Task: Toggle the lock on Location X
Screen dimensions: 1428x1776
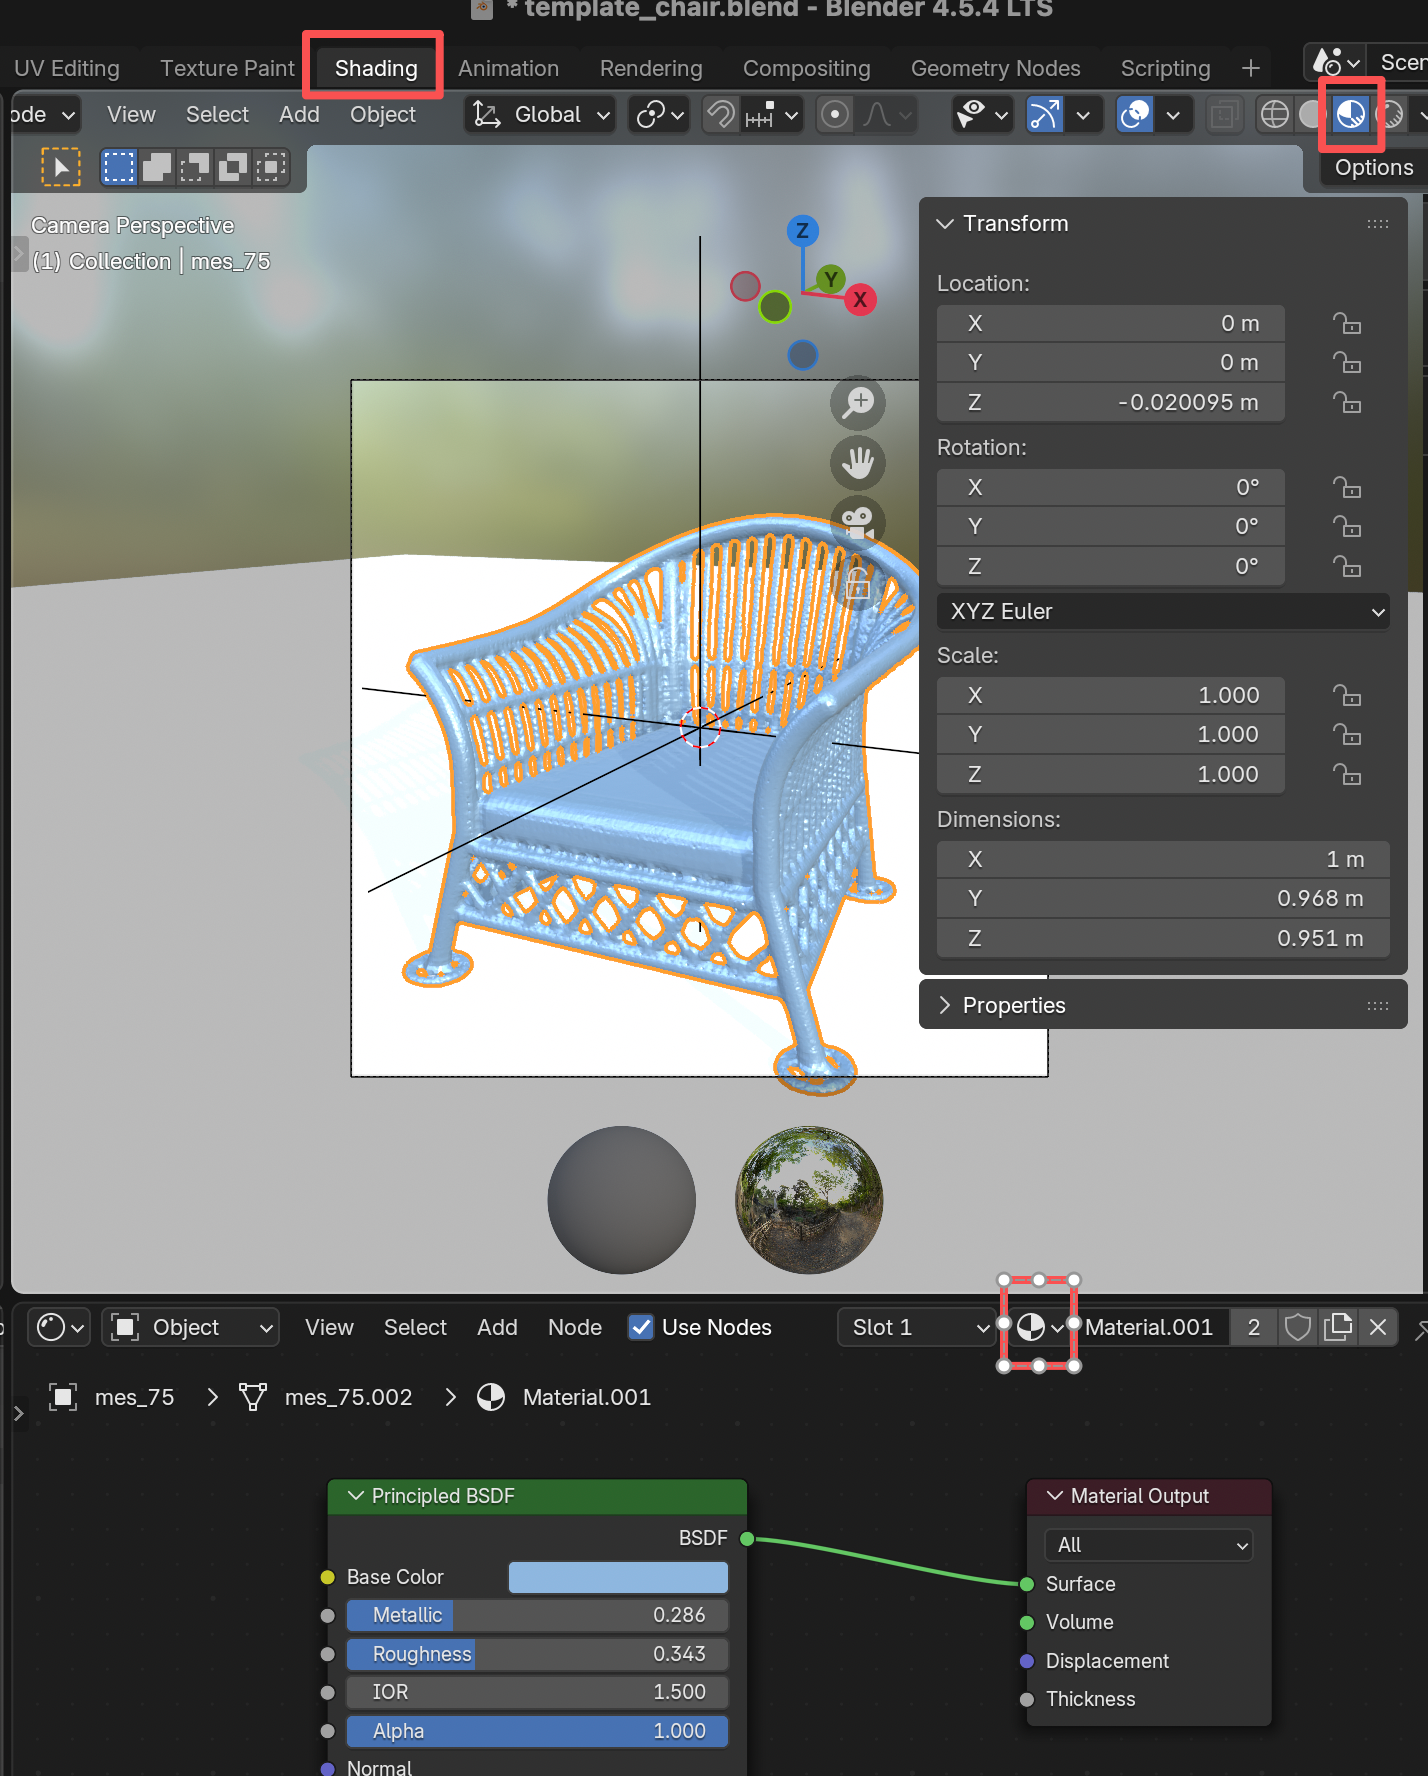Action: coord(1347,323)
